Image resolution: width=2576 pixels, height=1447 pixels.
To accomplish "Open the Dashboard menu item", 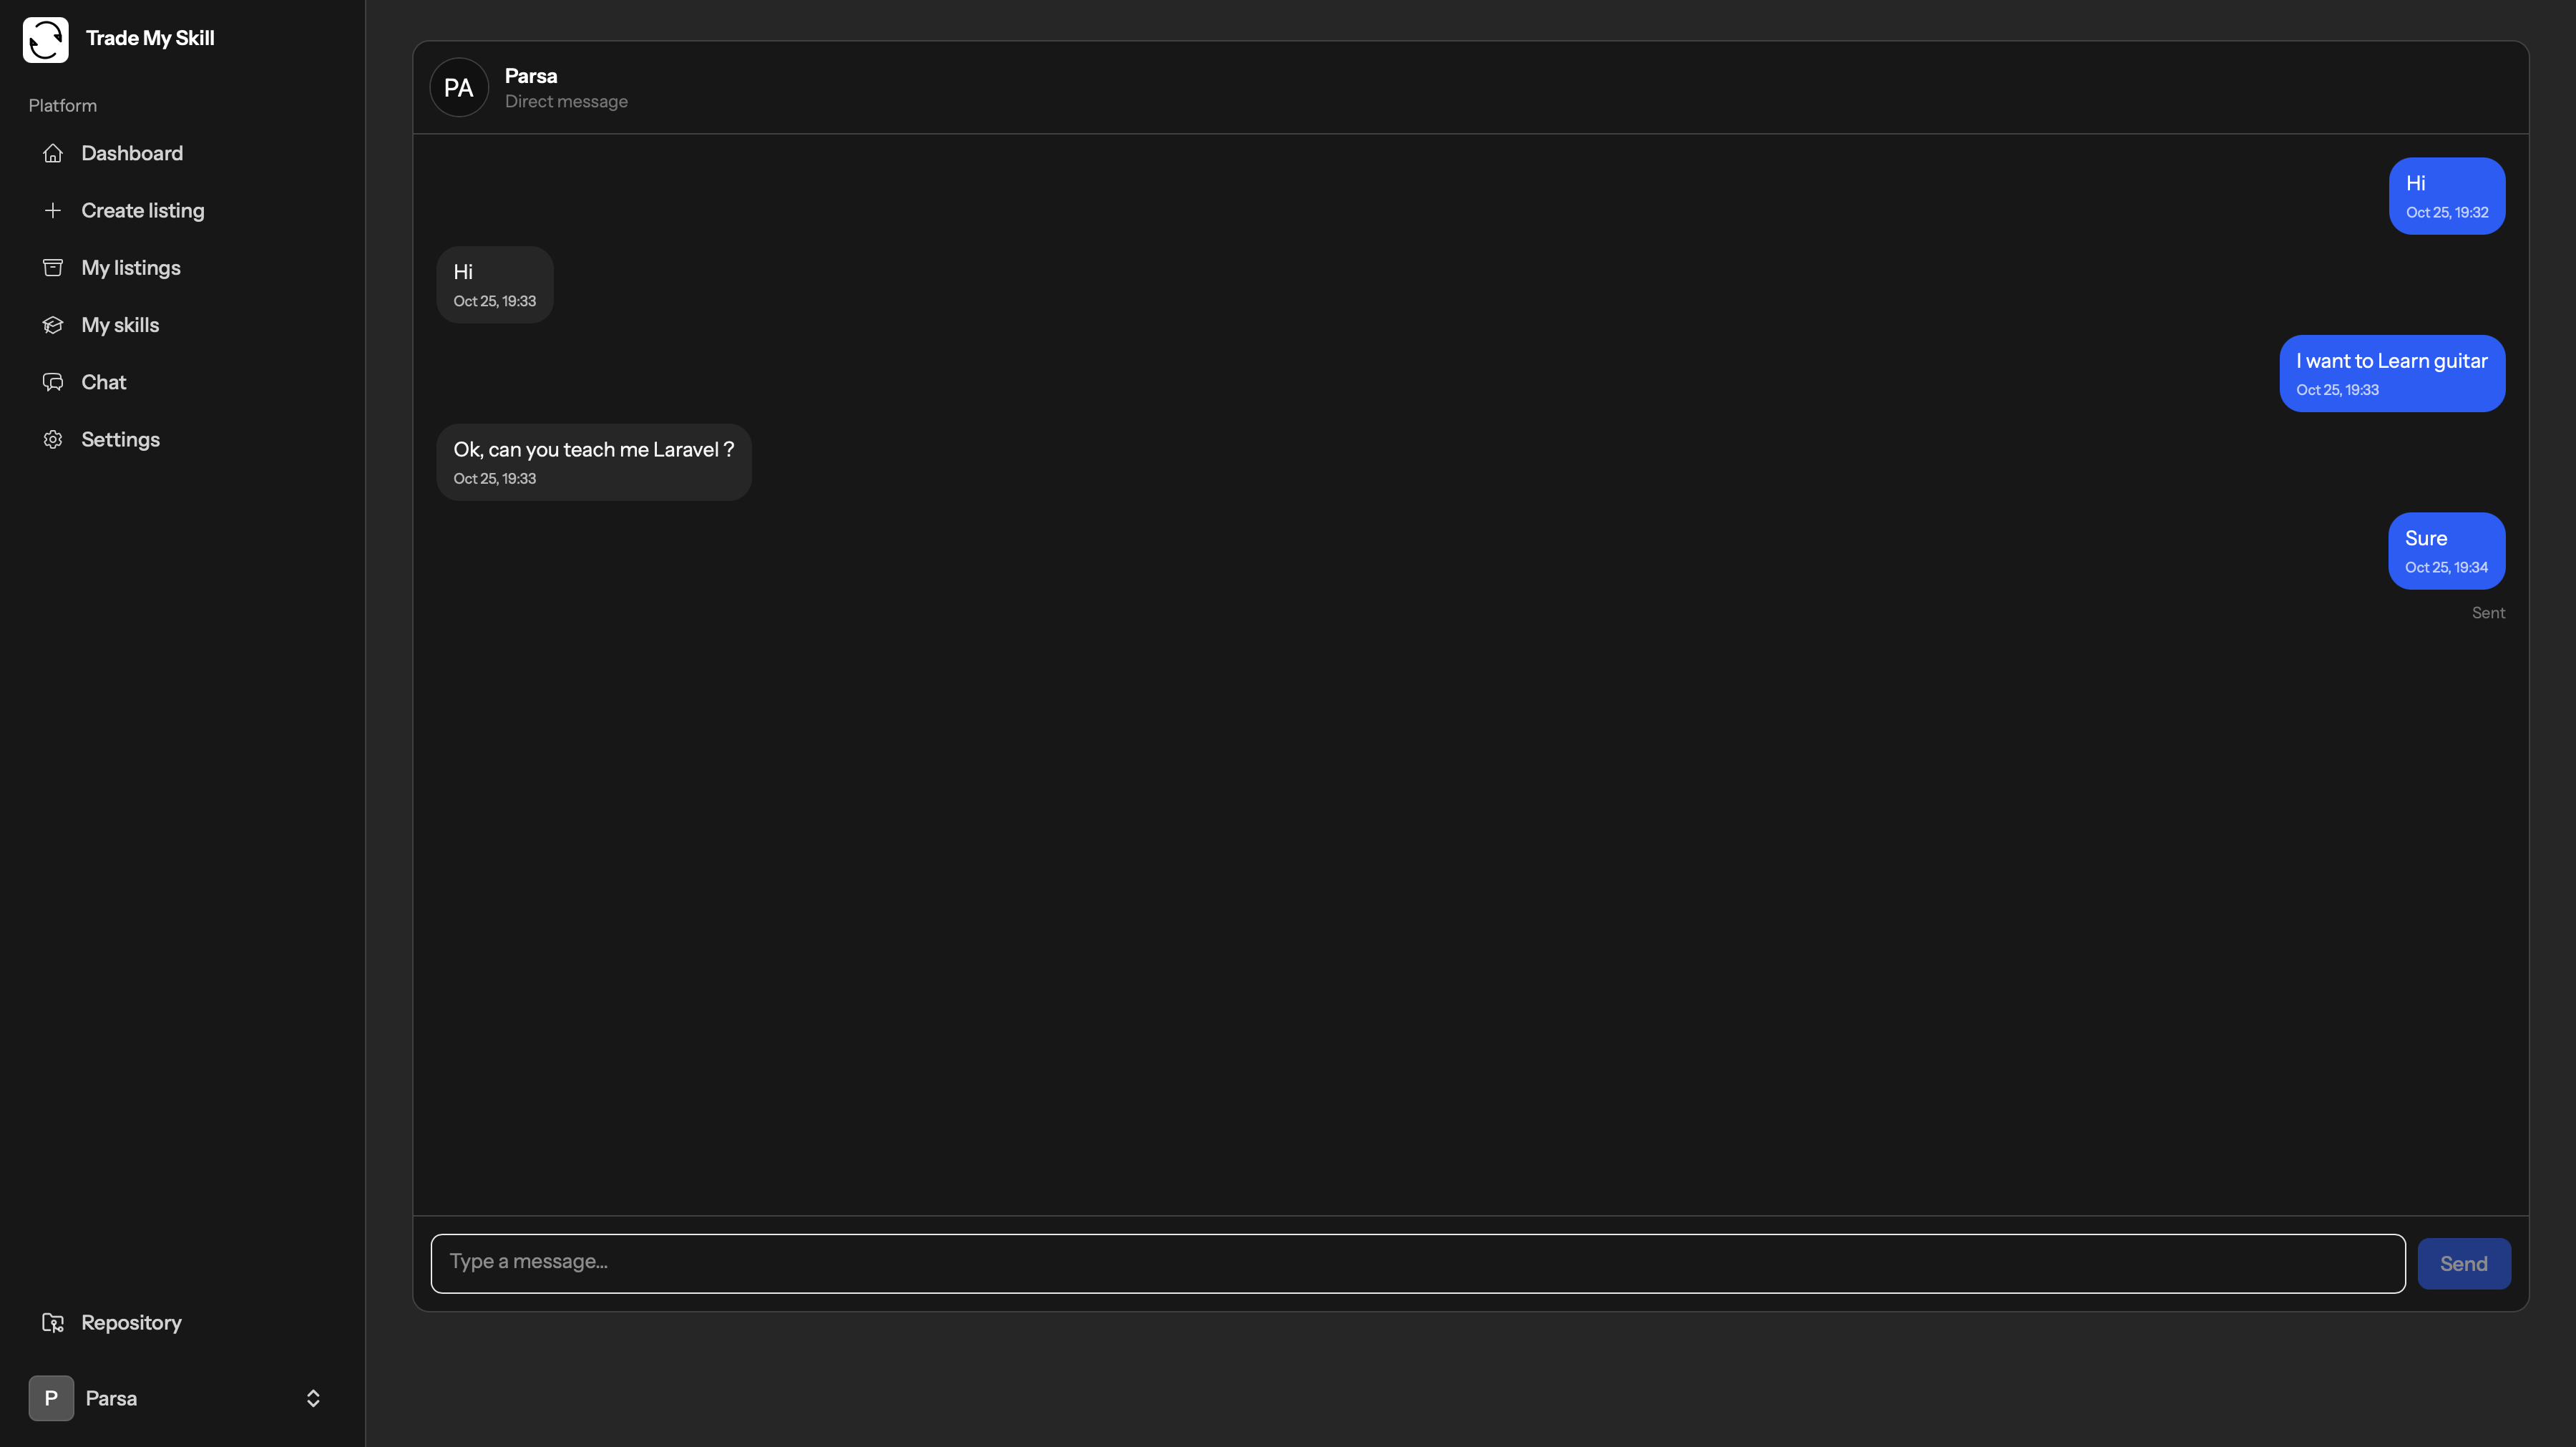I will pos(132,153).
